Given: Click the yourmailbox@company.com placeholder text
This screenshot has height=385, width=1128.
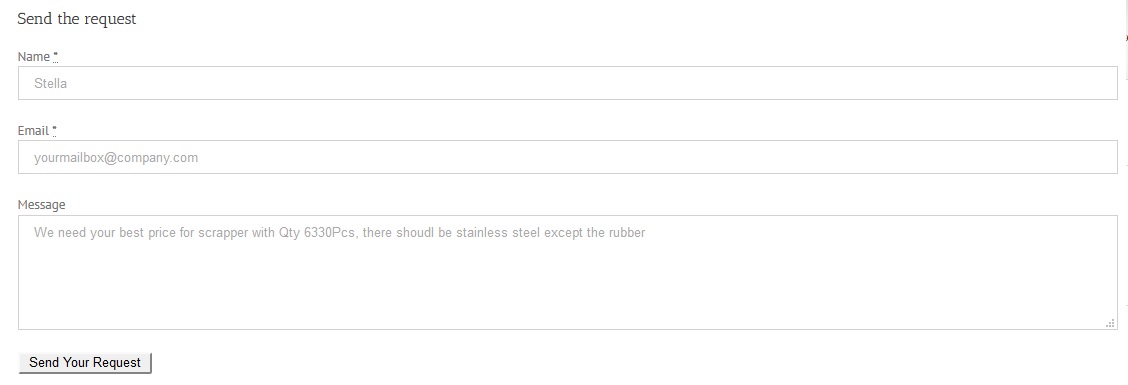Looking at the screenshot, I should pyautogui.click(x=116, y=158).
